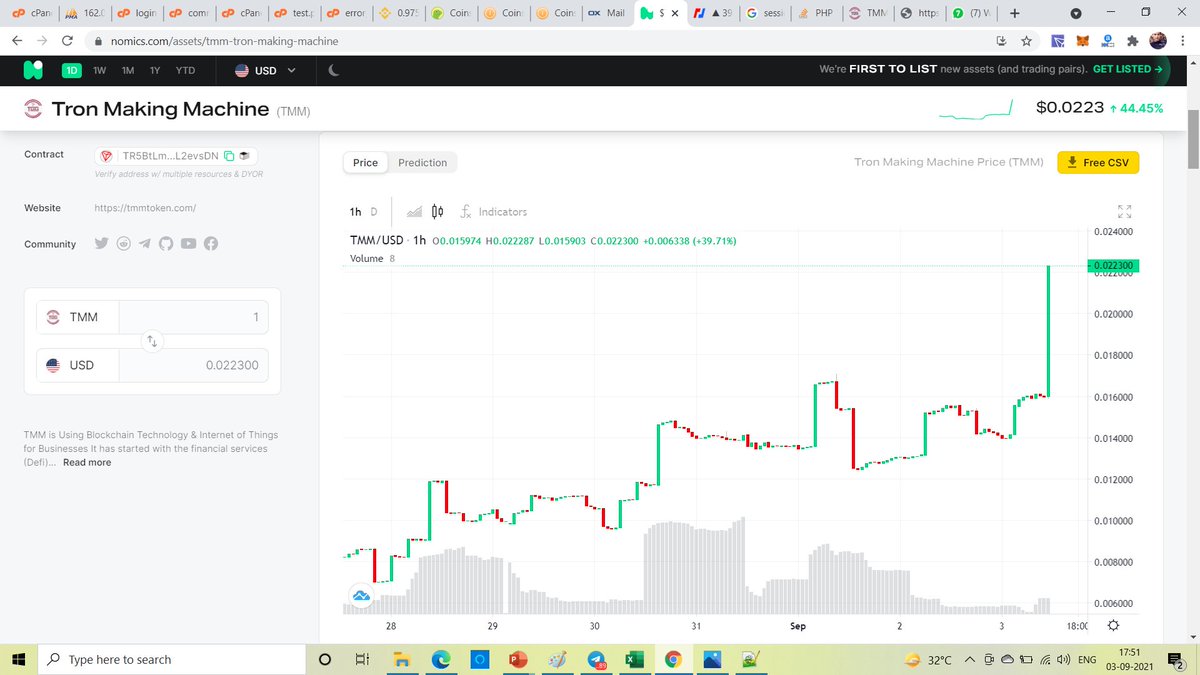Click the cloud chart snapshot icon
The height and width of the screenshot is (675, 1200).
pos(361,597)
